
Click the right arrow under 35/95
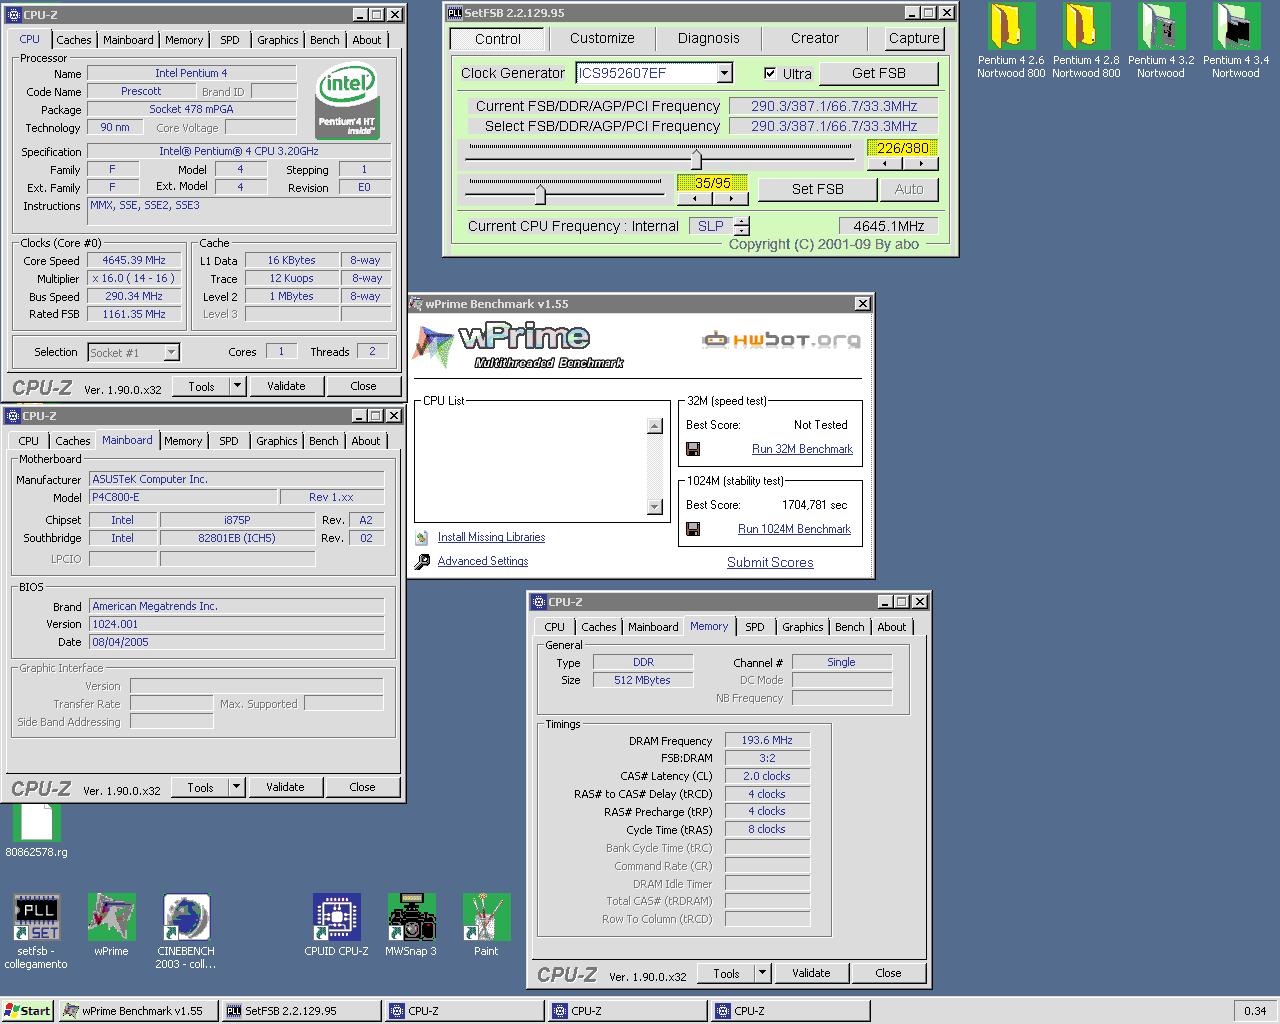[x=730, y=198]
